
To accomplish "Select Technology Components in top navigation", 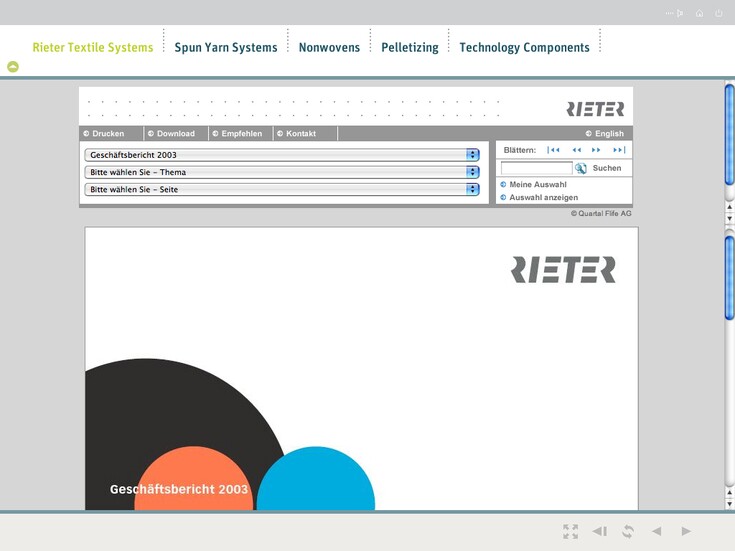I will (x=524, y=47).
